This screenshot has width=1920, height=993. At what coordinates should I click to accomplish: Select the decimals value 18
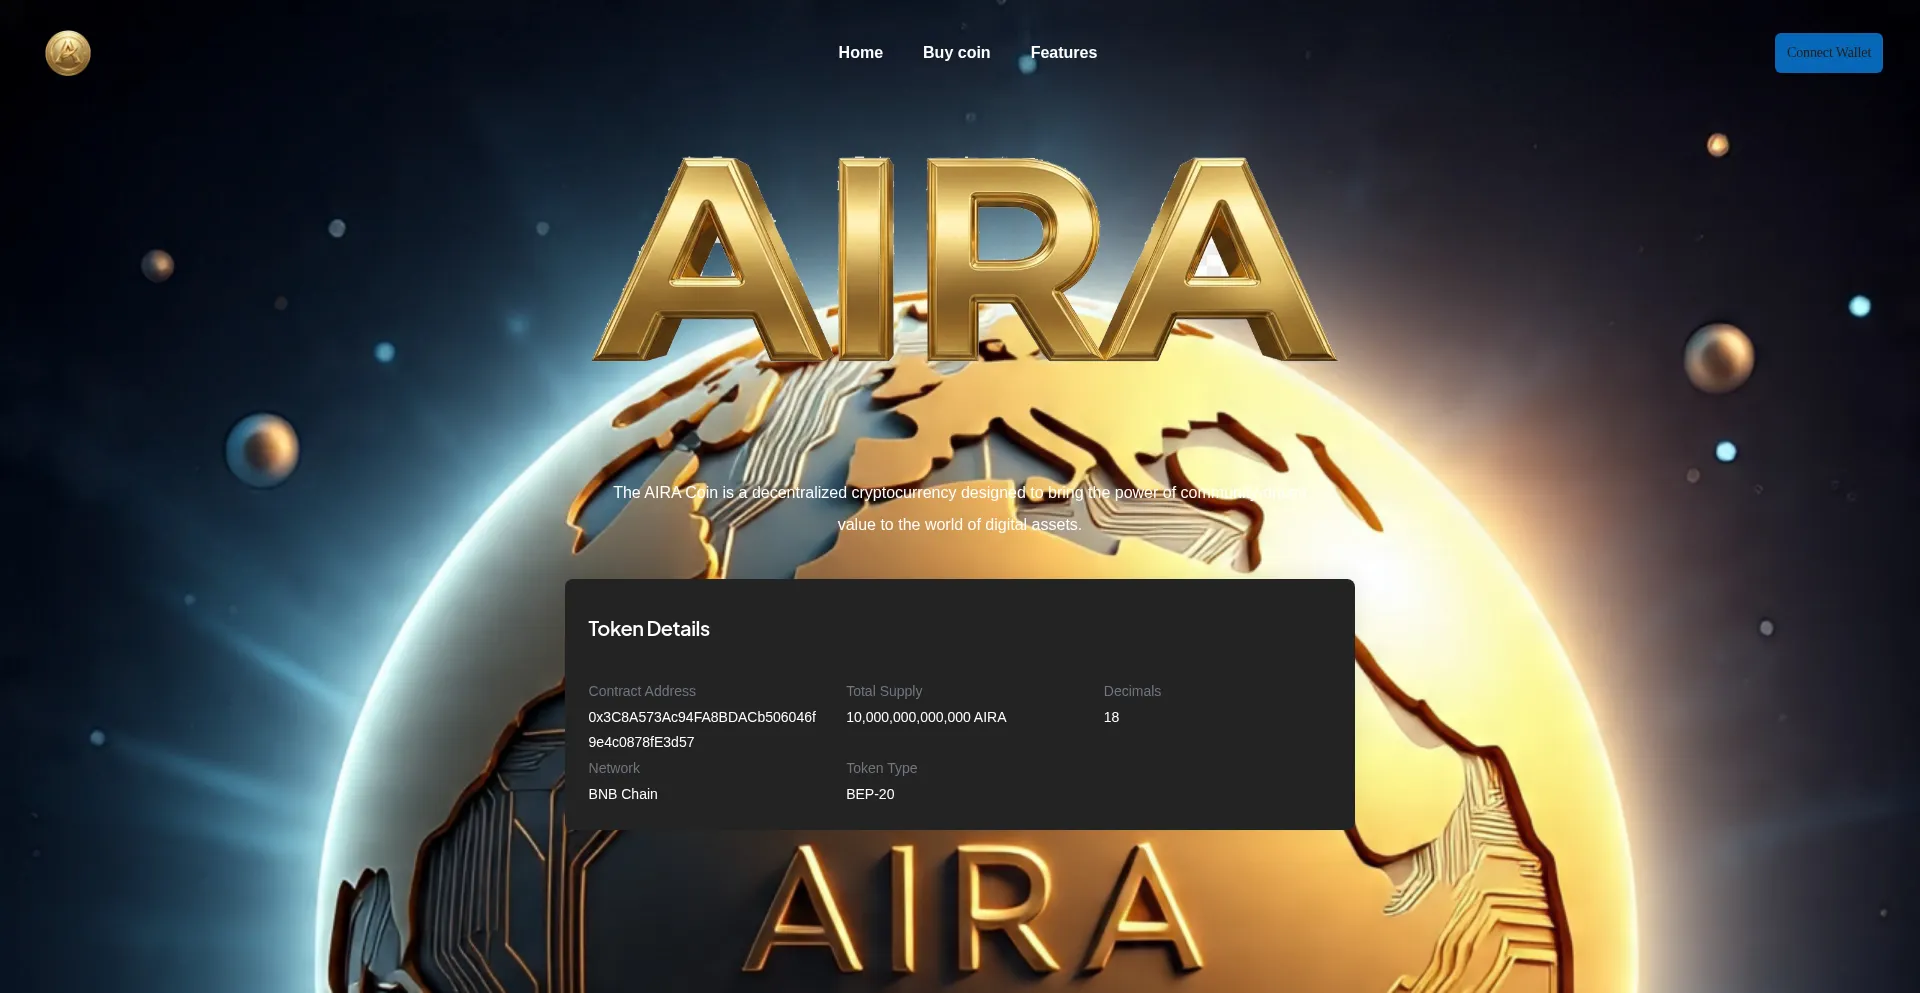coord(1111,717)
